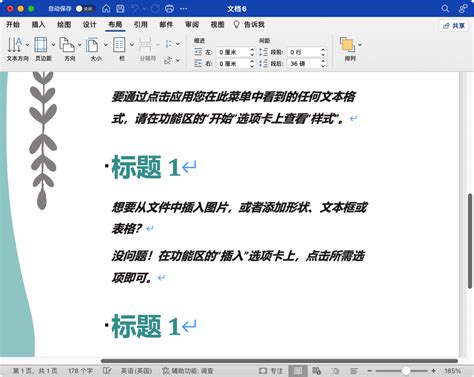Open the 绘图 tab
Image resolution: width=474 pixels, height=377 pixels.
pos(64,25)
